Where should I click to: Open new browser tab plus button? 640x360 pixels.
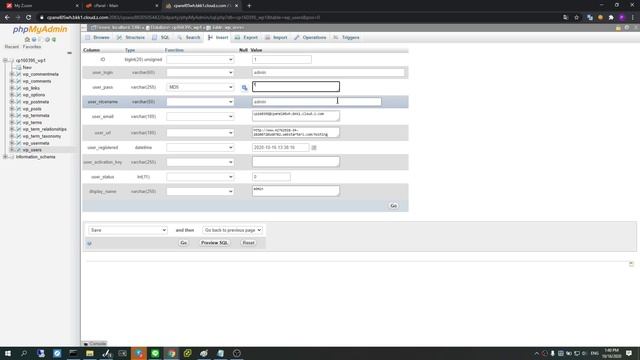point(249,6)
